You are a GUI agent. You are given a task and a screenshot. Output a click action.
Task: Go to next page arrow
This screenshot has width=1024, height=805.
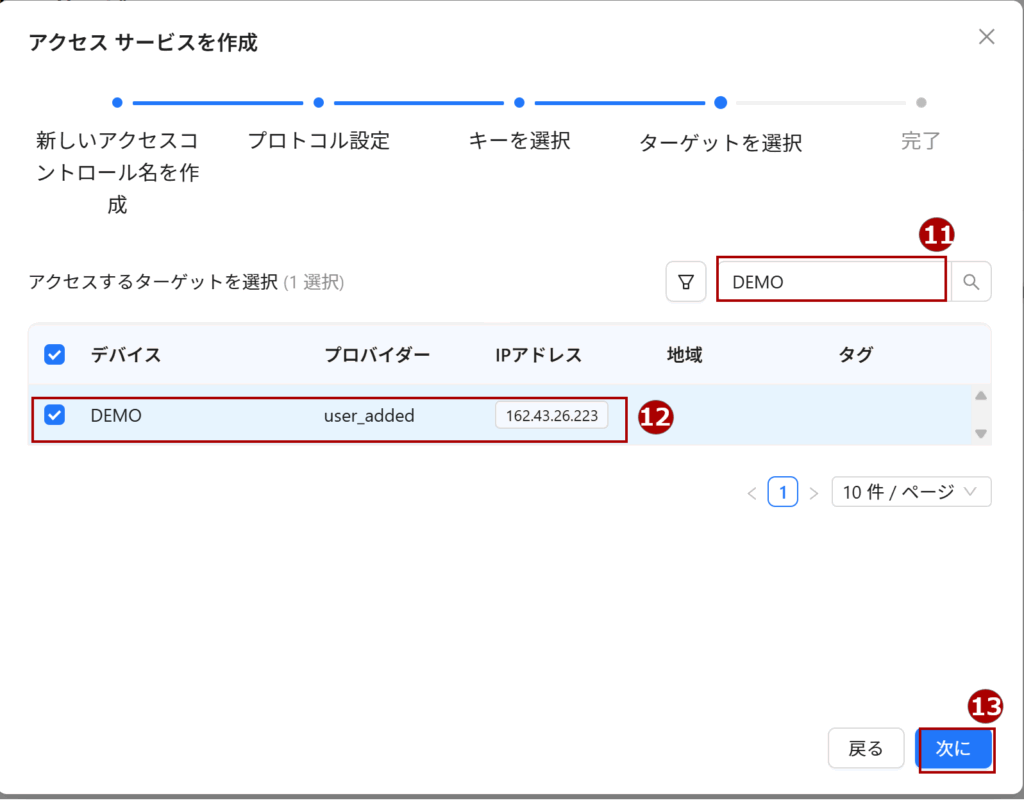click(x=814, y=492)
